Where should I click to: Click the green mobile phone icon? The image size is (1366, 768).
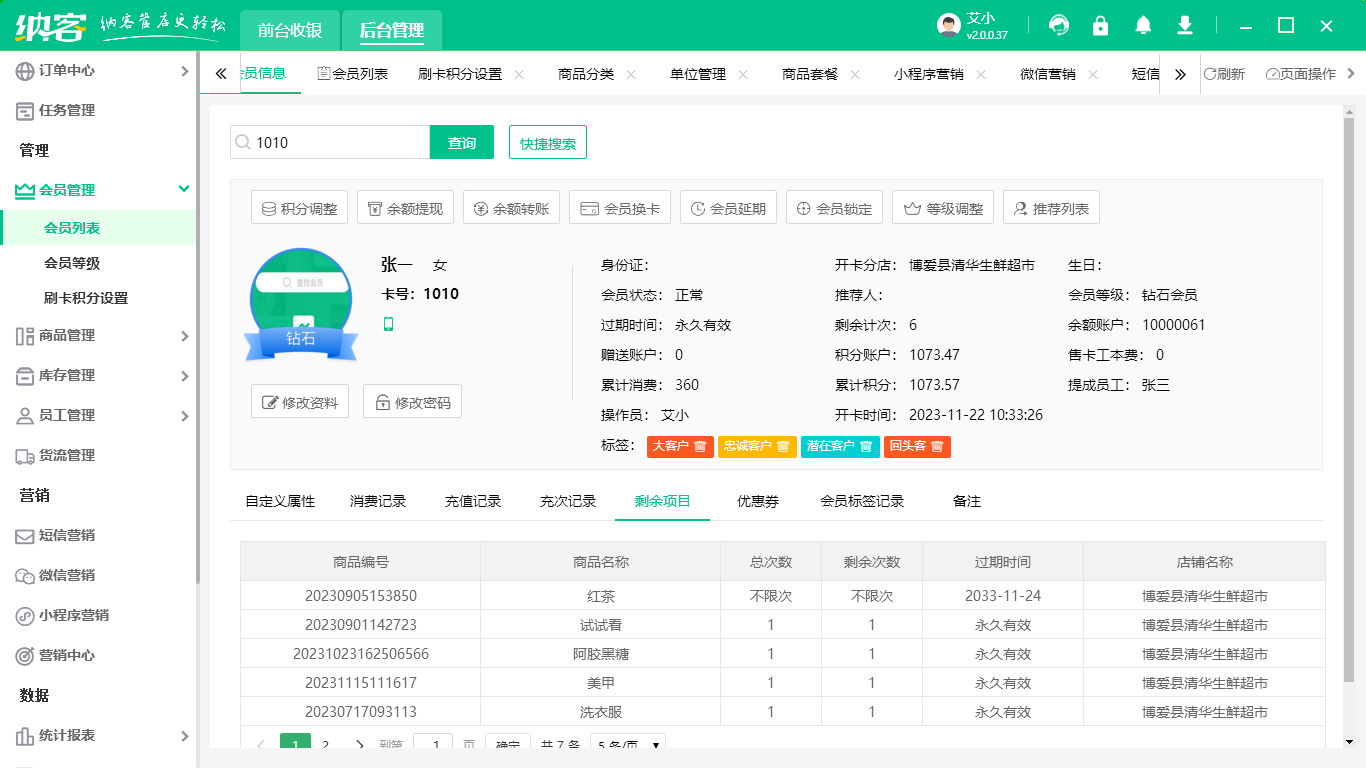388,324
